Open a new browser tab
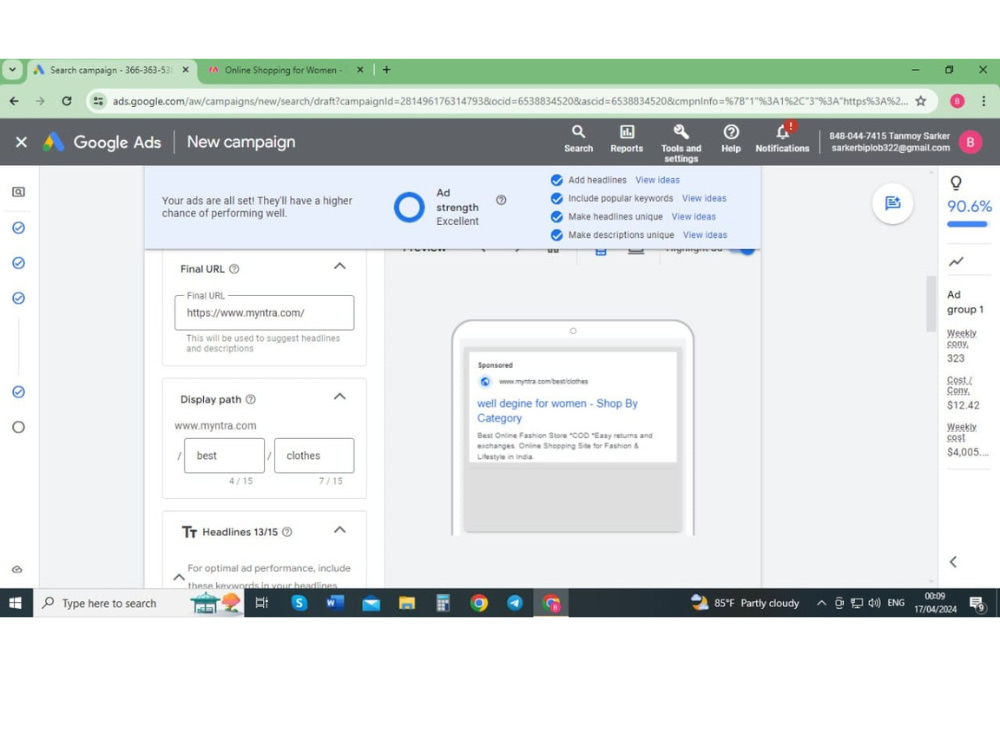Screen dimensions: 1000x750 [386, 70]
